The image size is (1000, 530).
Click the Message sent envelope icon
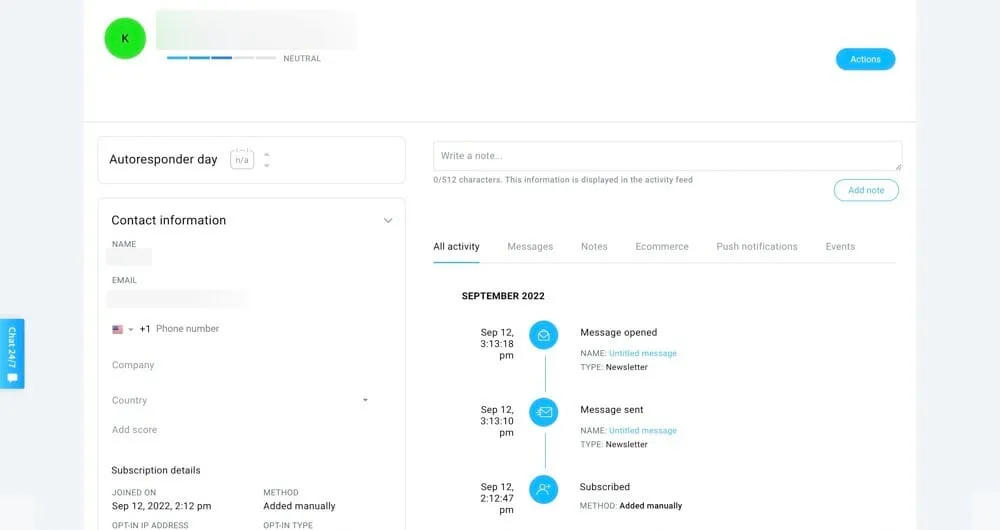click(x=544, y=412)
